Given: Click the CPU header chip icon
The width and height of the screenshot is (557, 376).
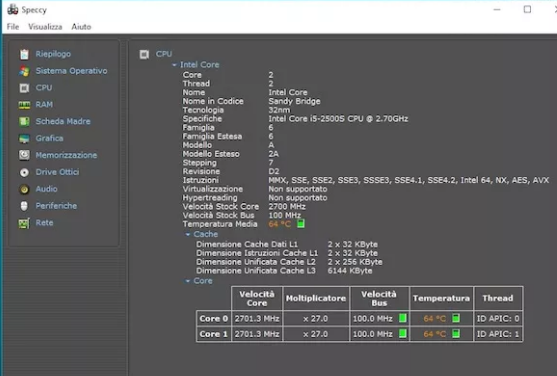Looking at the screenshot, I should pyautogui.click(x=144, y=54).
